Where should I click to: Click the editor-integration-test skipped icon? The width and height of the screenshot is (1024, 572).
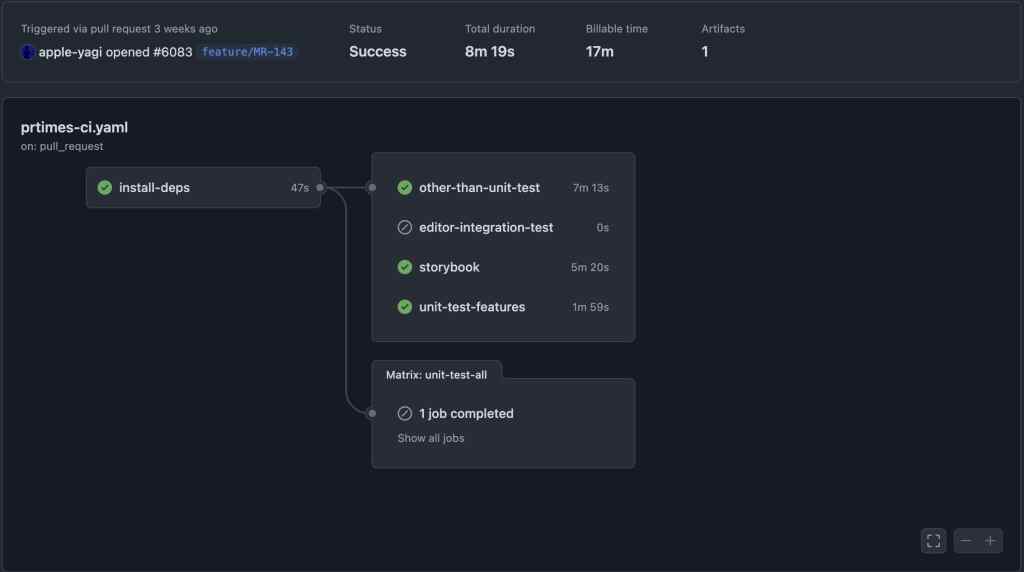click(x=405, y=227)
